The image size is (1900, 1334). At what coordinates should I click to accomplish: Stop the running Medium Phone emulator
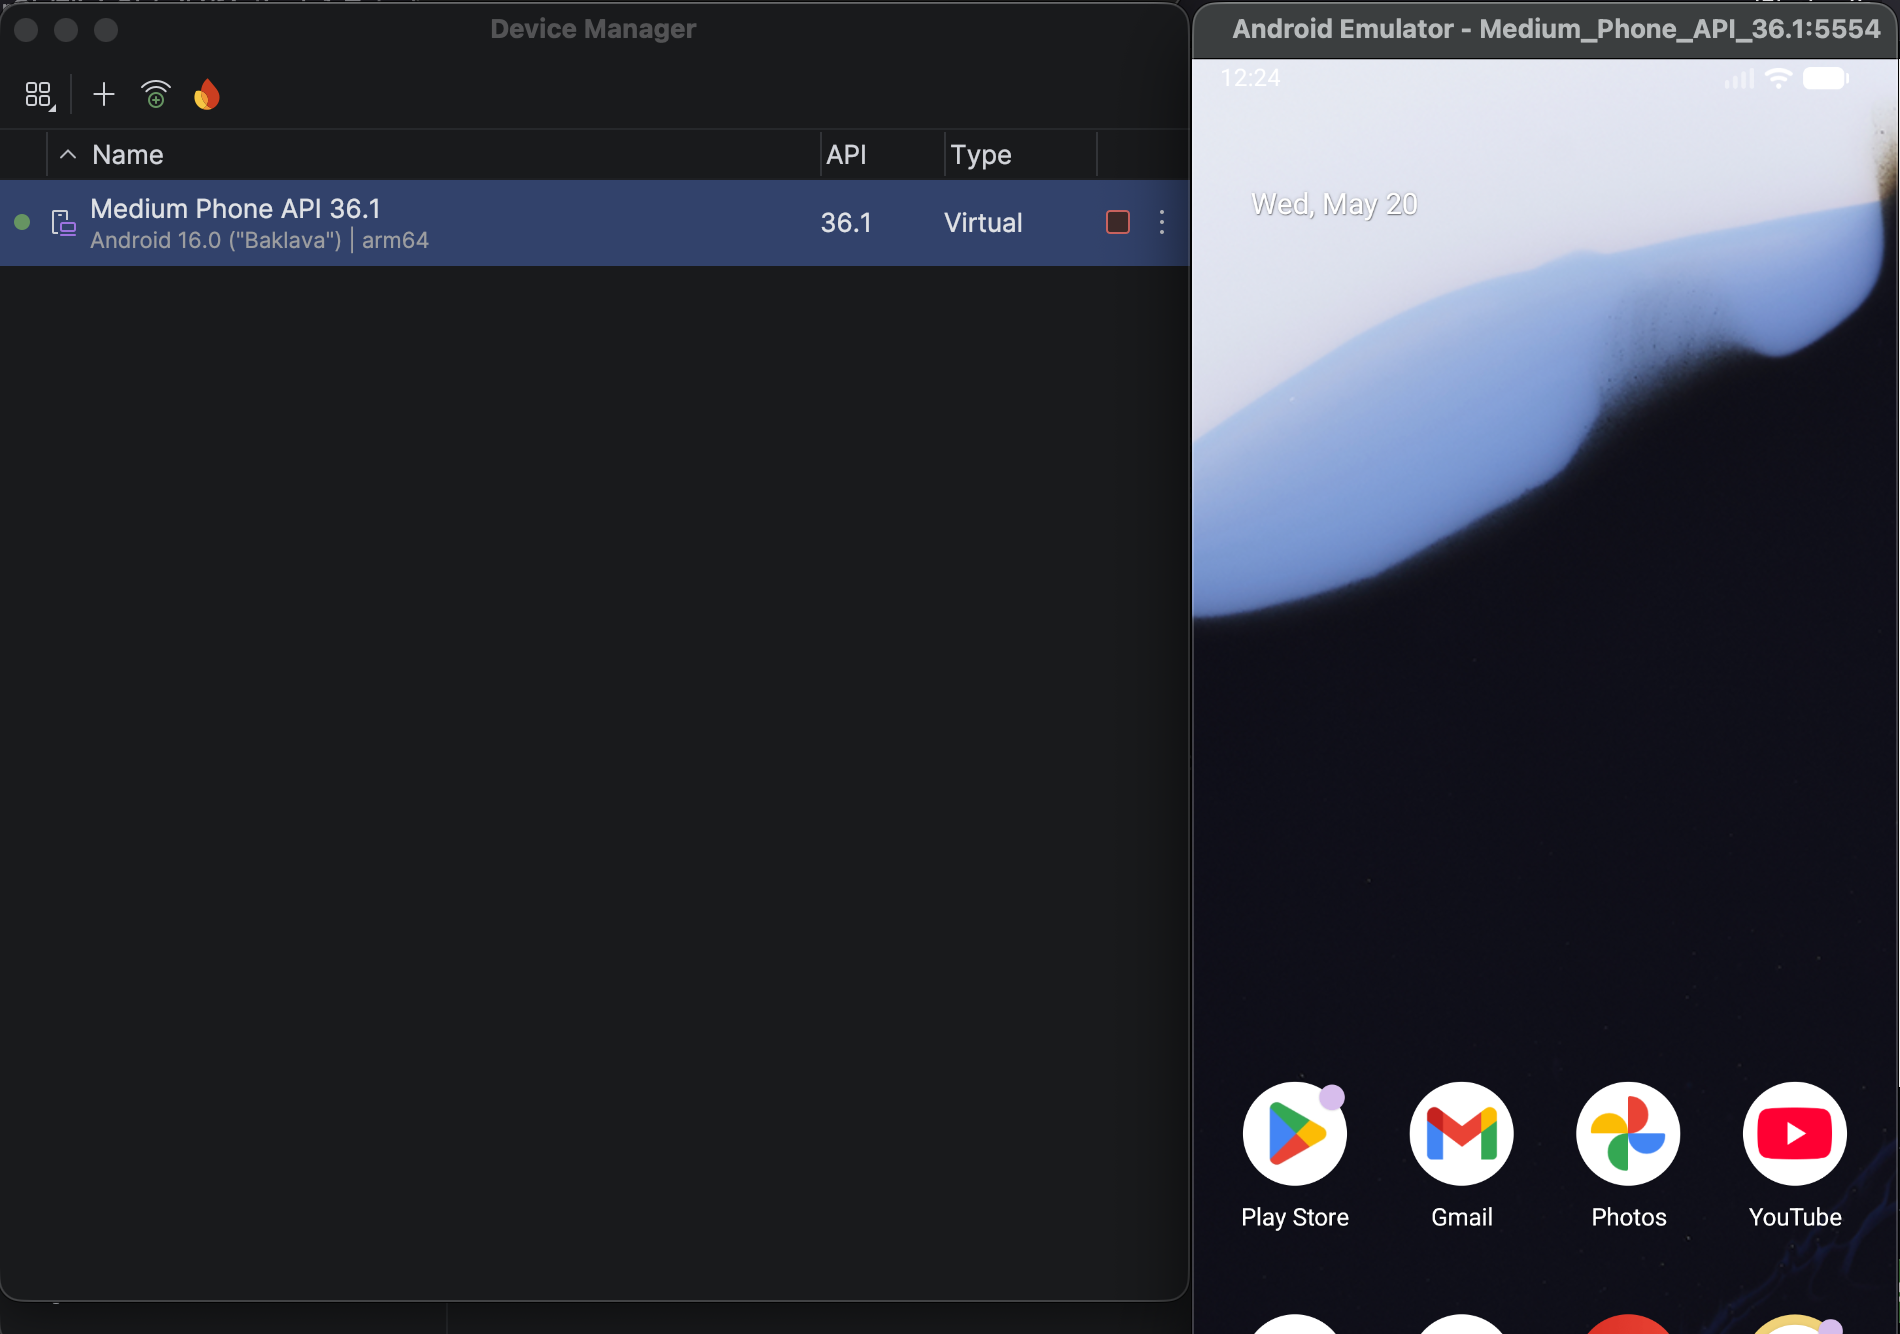click(x=1118, y=222)
